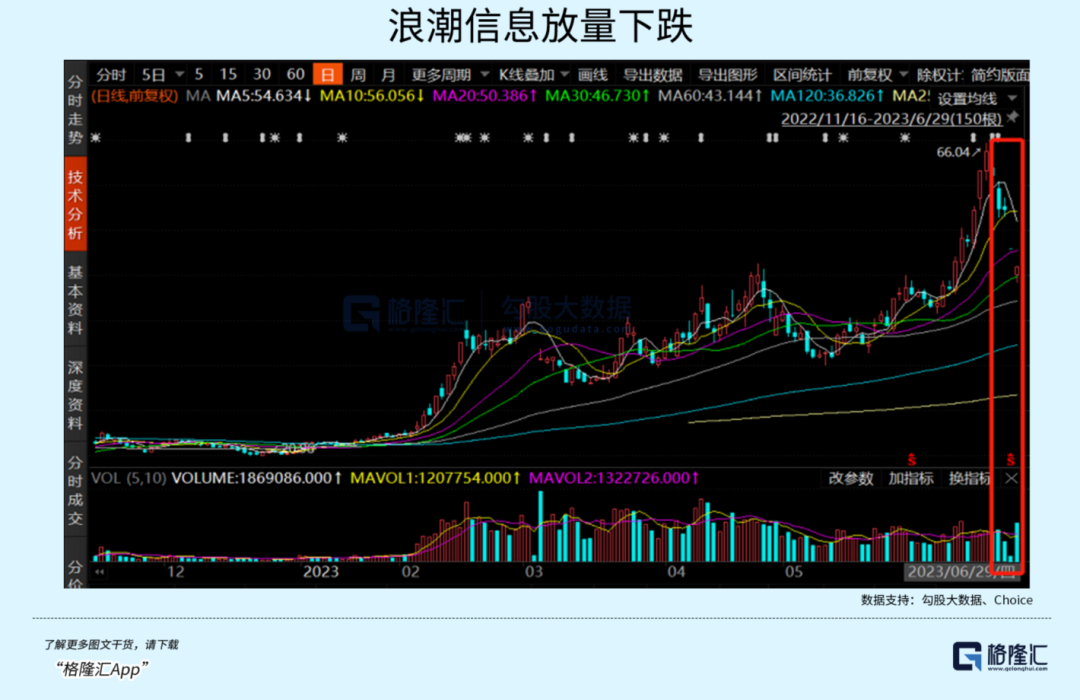Click the yellow MA10:56.056 value
1080x700 pixels.
(x=372, y=96)
